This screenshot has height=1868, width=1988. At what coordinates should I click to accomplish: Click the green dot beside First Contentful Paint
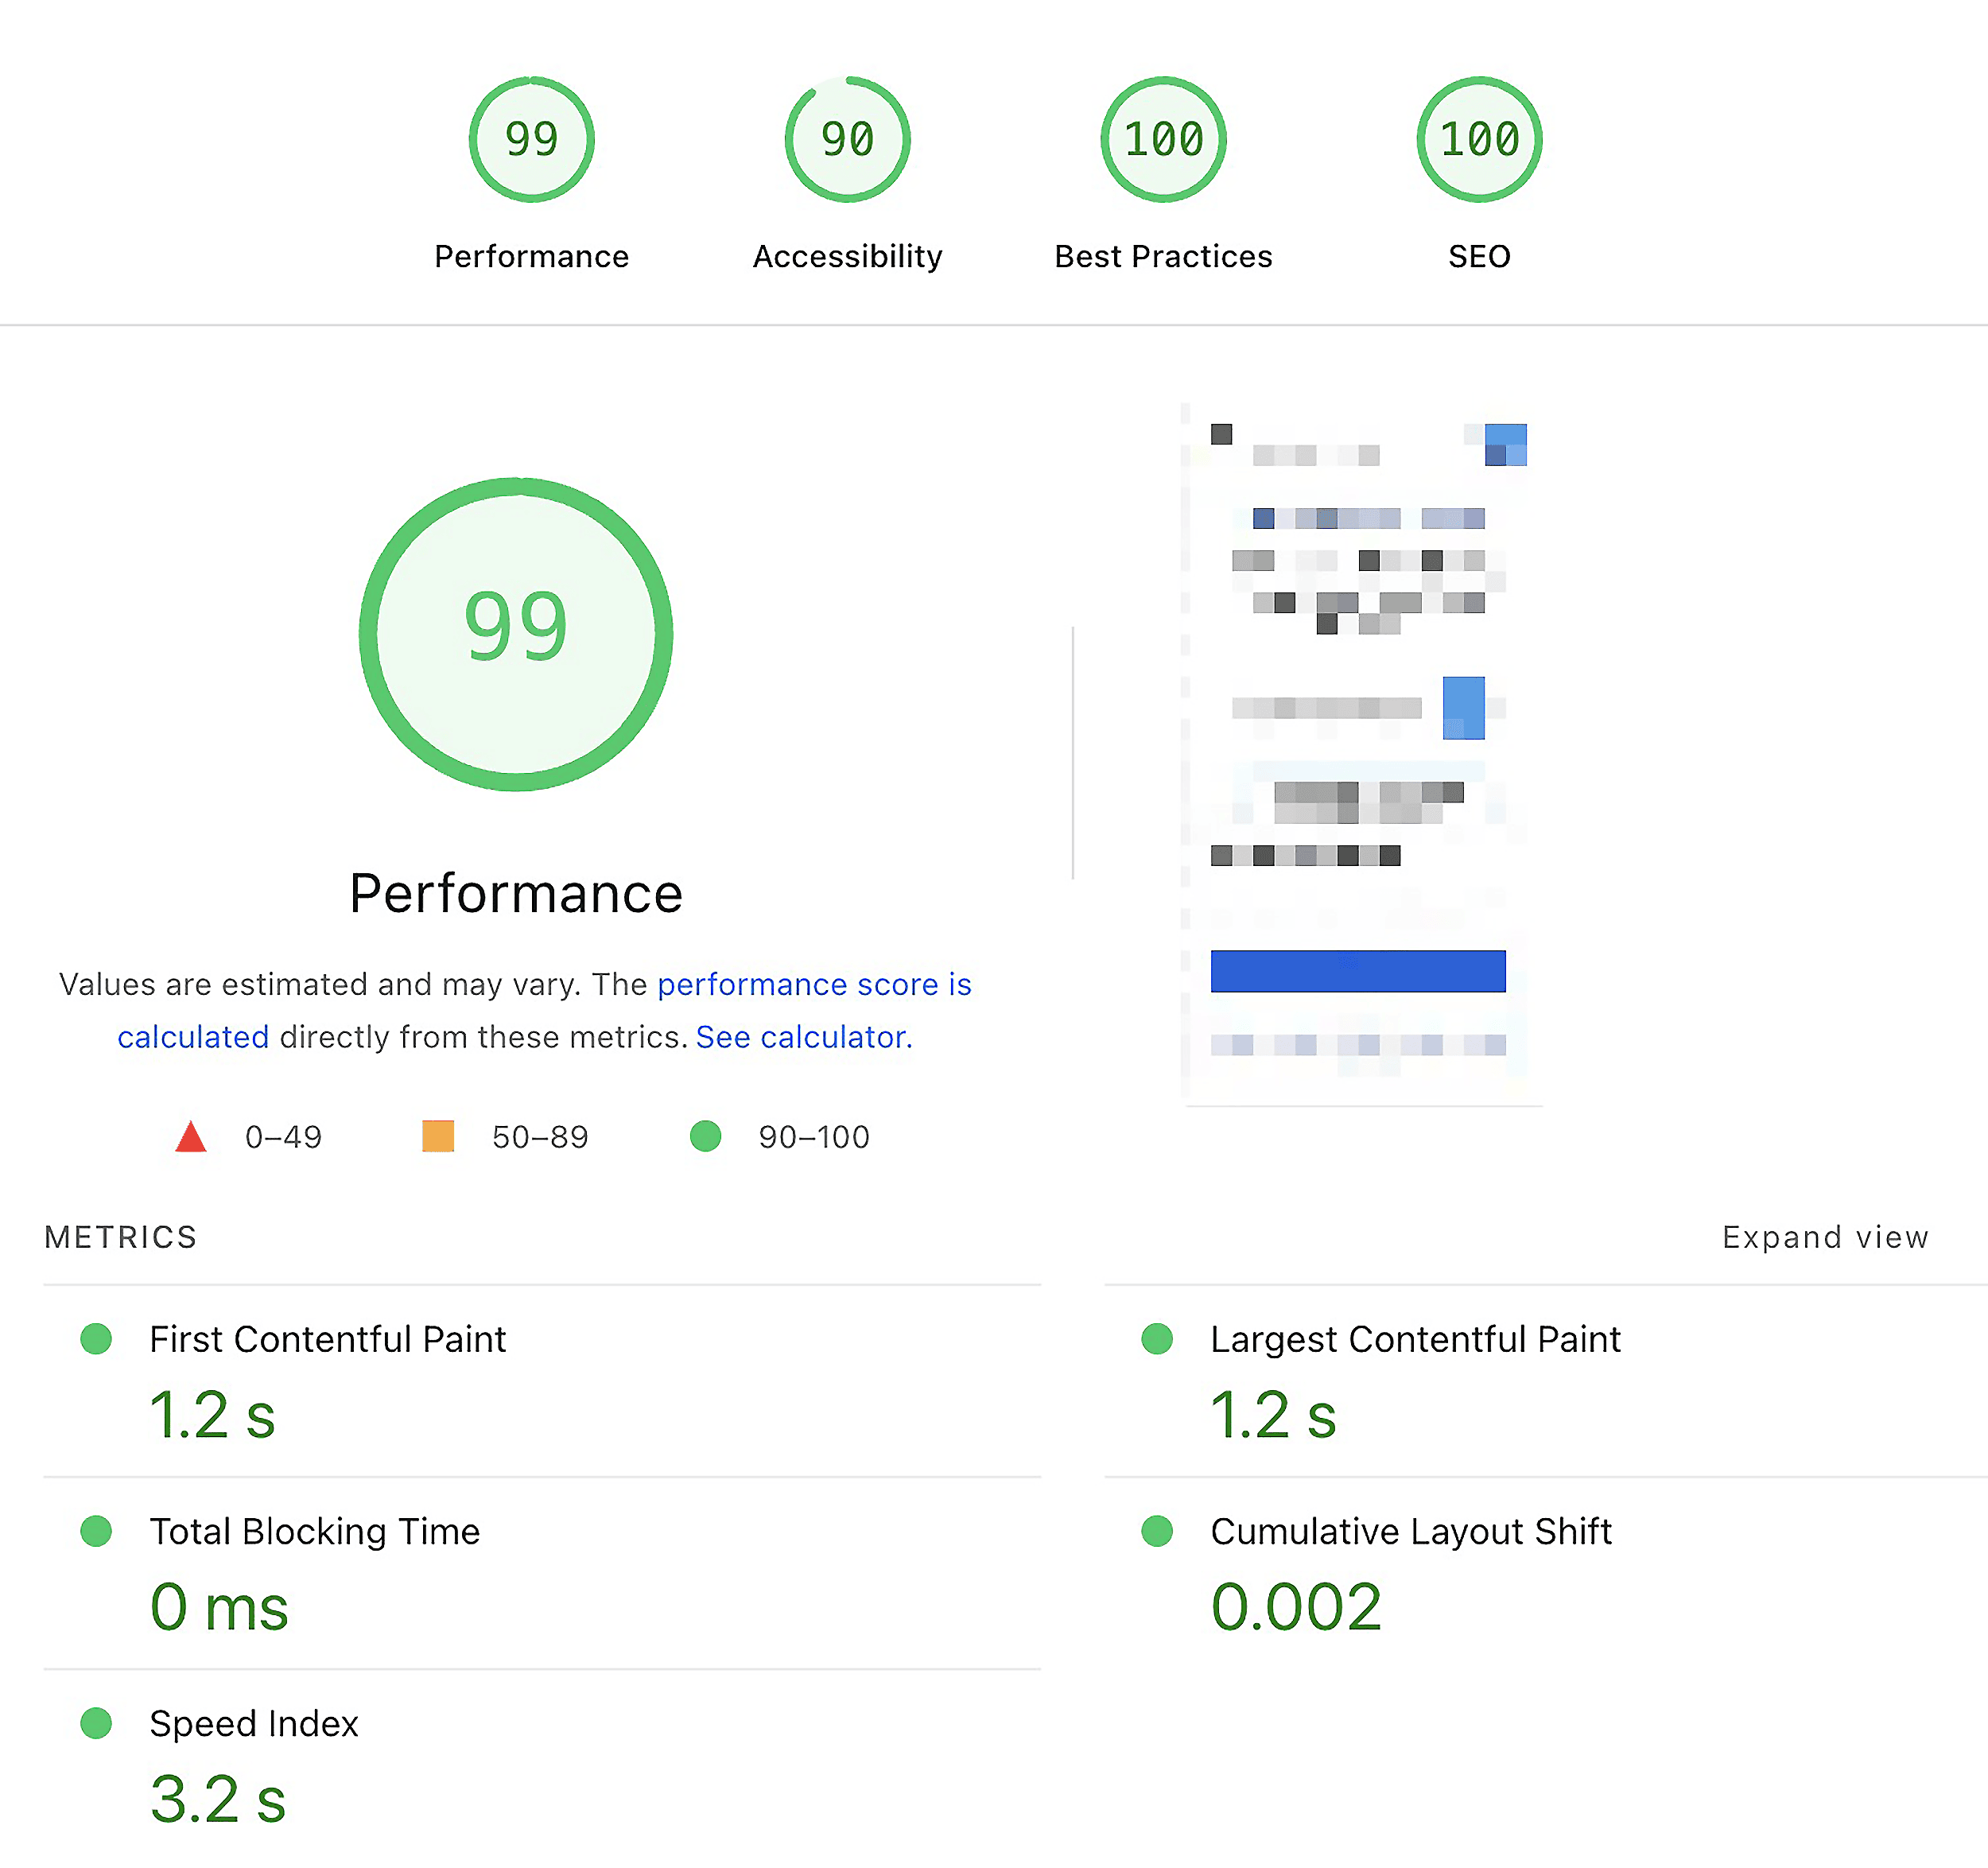coord(96,1339)
